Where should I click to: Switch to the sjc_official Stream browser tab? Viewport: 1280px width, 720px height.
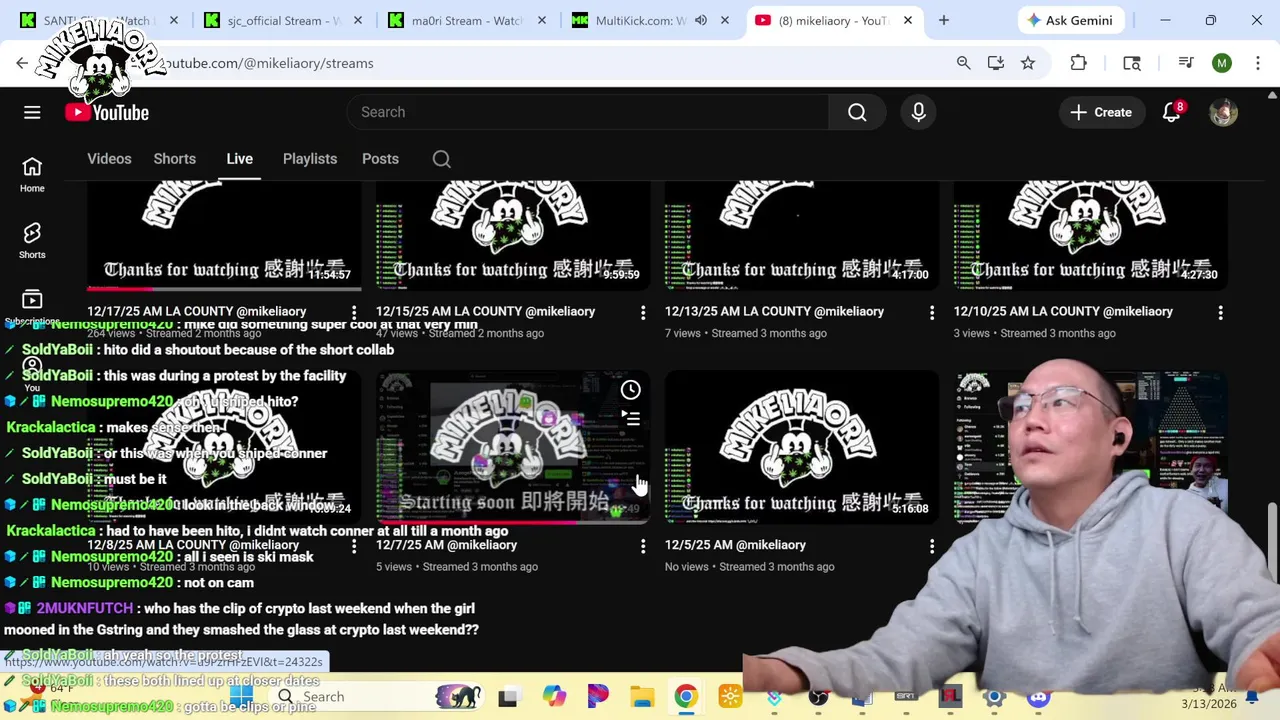(285, 20)
